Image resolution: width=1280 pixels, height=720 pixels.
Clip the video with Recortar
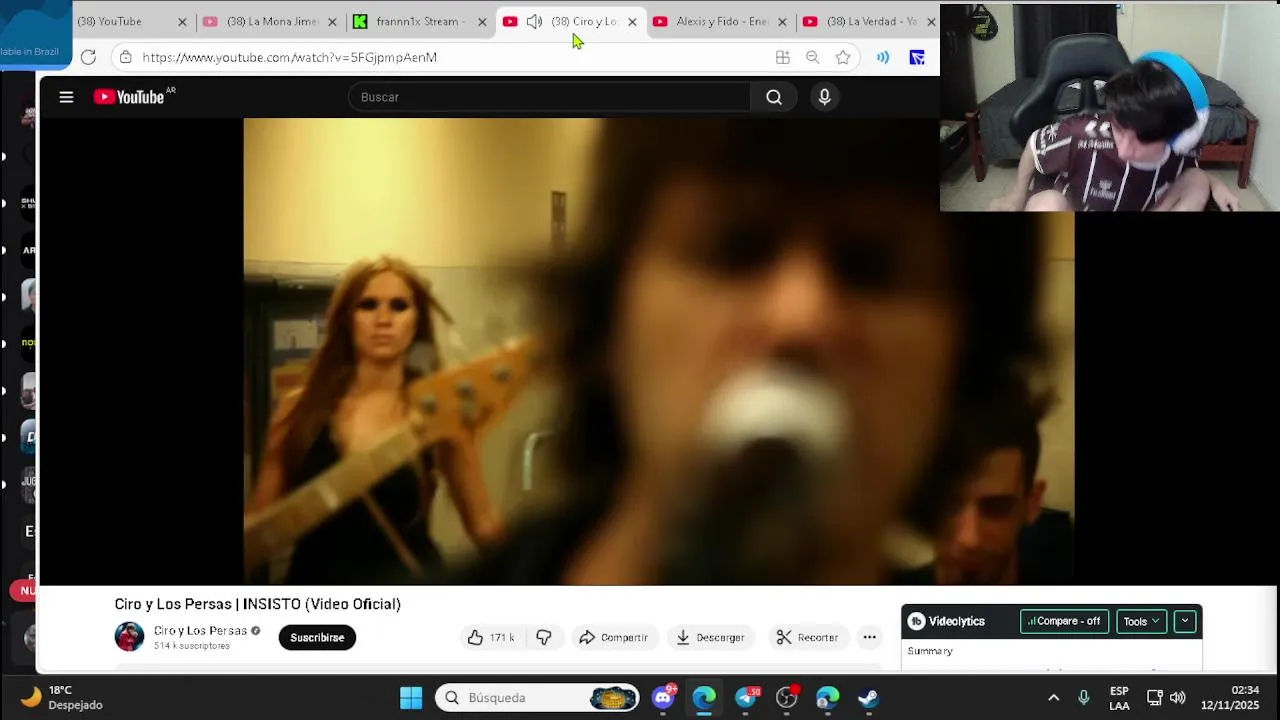point(808,637)
